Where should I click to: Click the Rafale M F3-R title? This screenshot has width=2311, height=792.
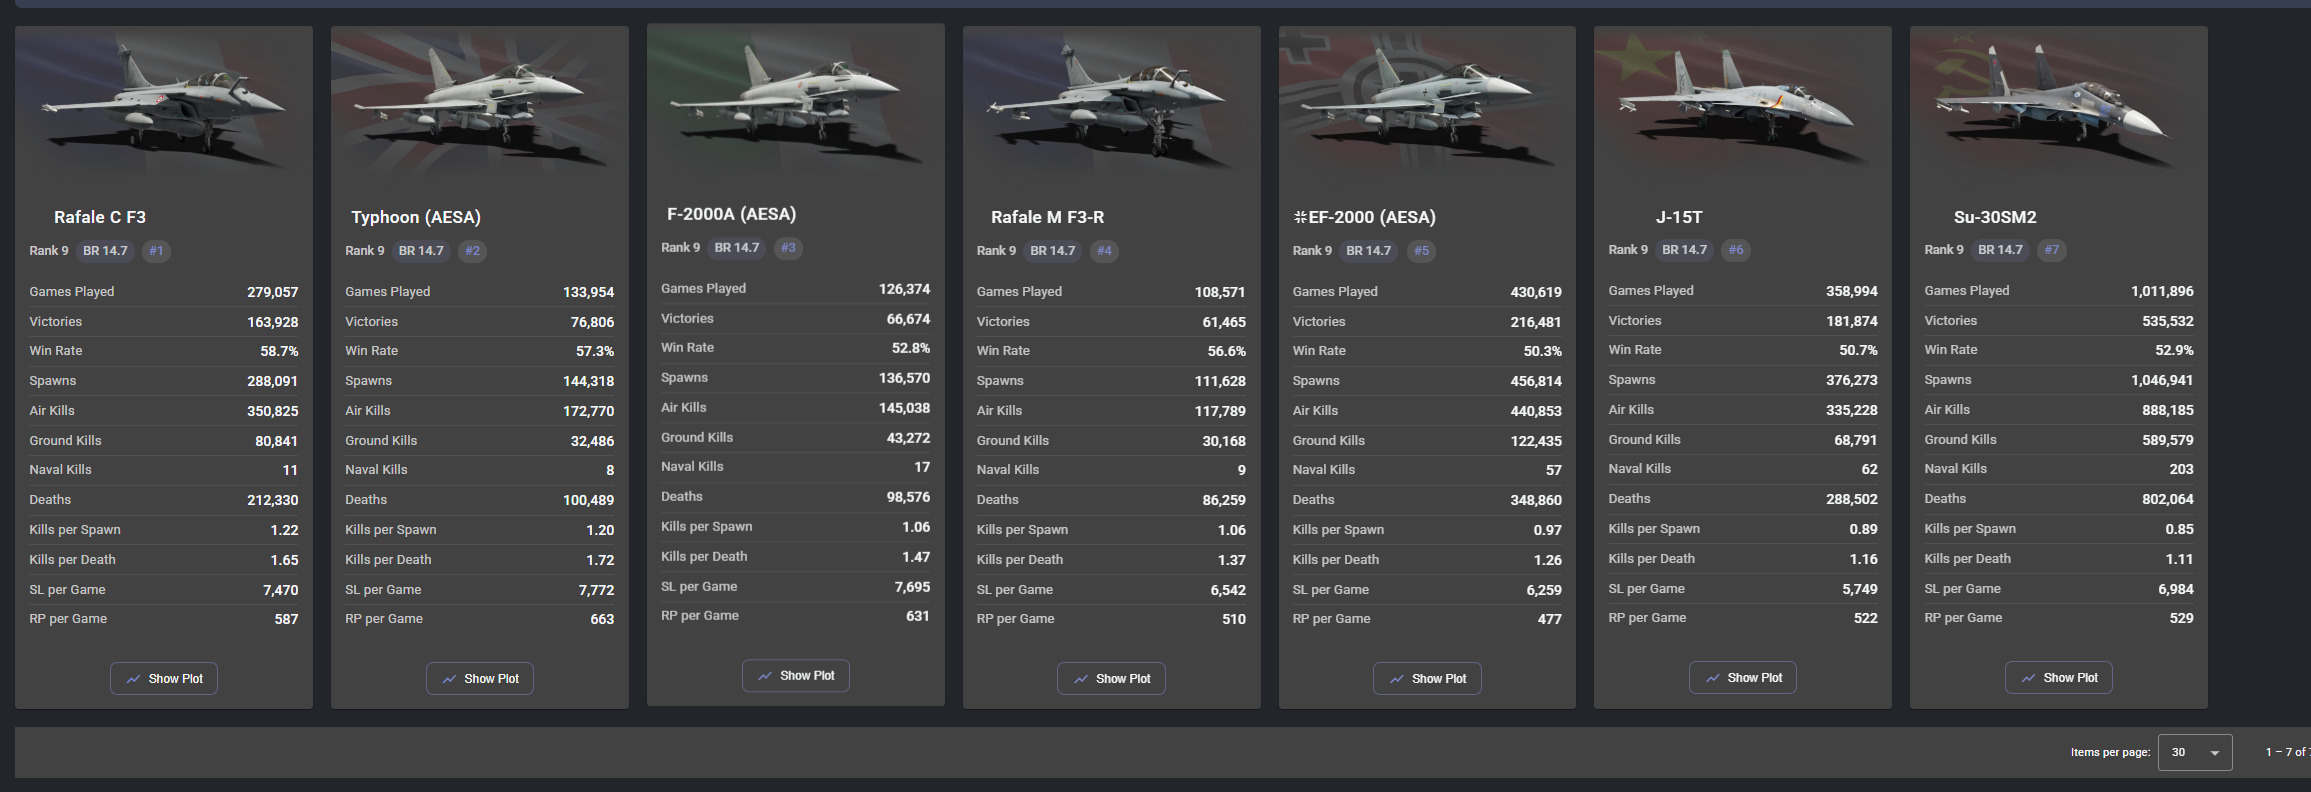[1047, 217]
